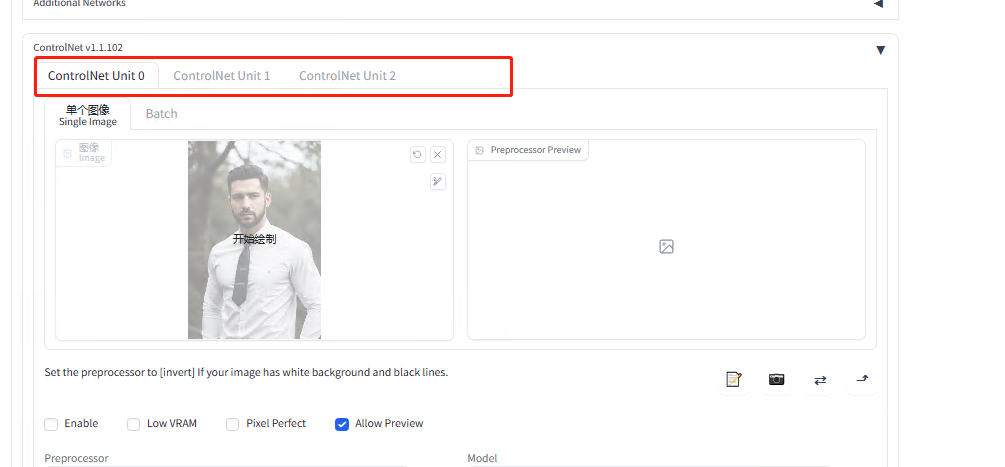Click the double-arrow swap icon
The width and height of the screenshot is (1005, 467).
click(x=820, y=380)
